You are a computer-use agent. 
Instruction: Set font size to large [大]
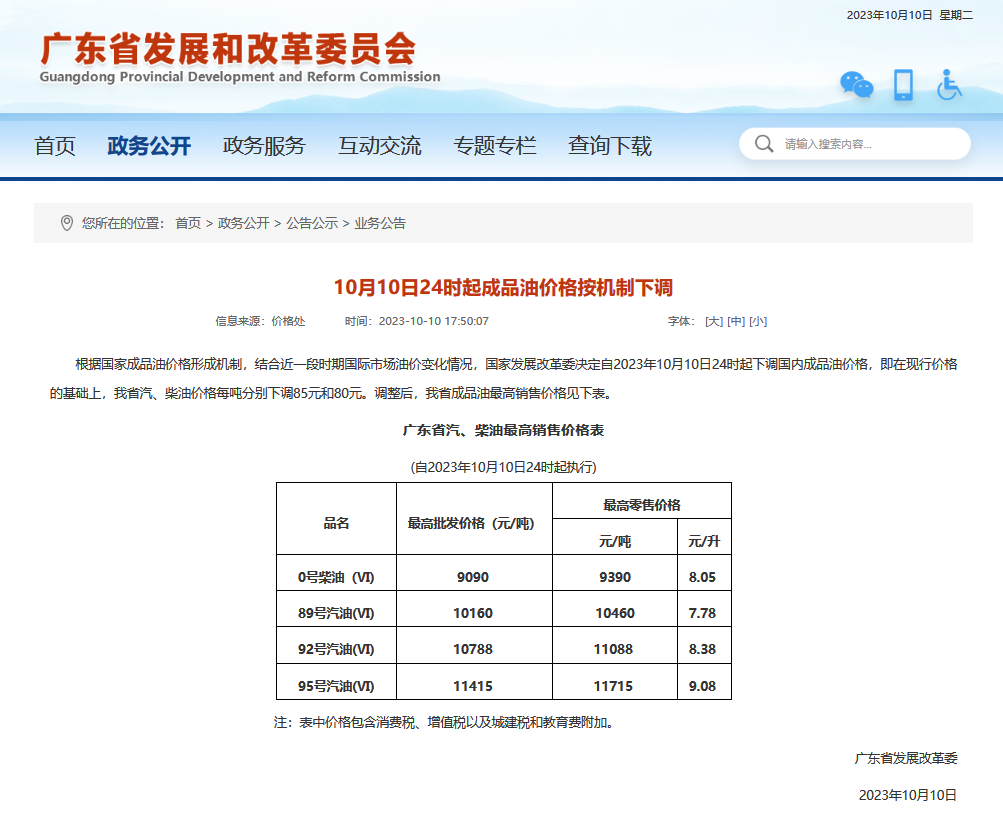point(714,321)
